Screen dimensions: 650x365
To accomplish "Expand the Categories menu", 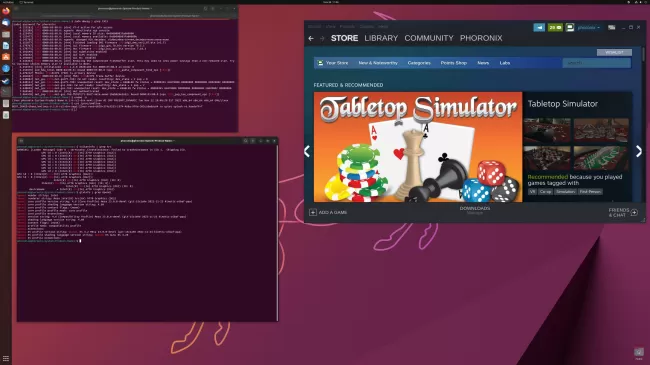I will (419, 63).
